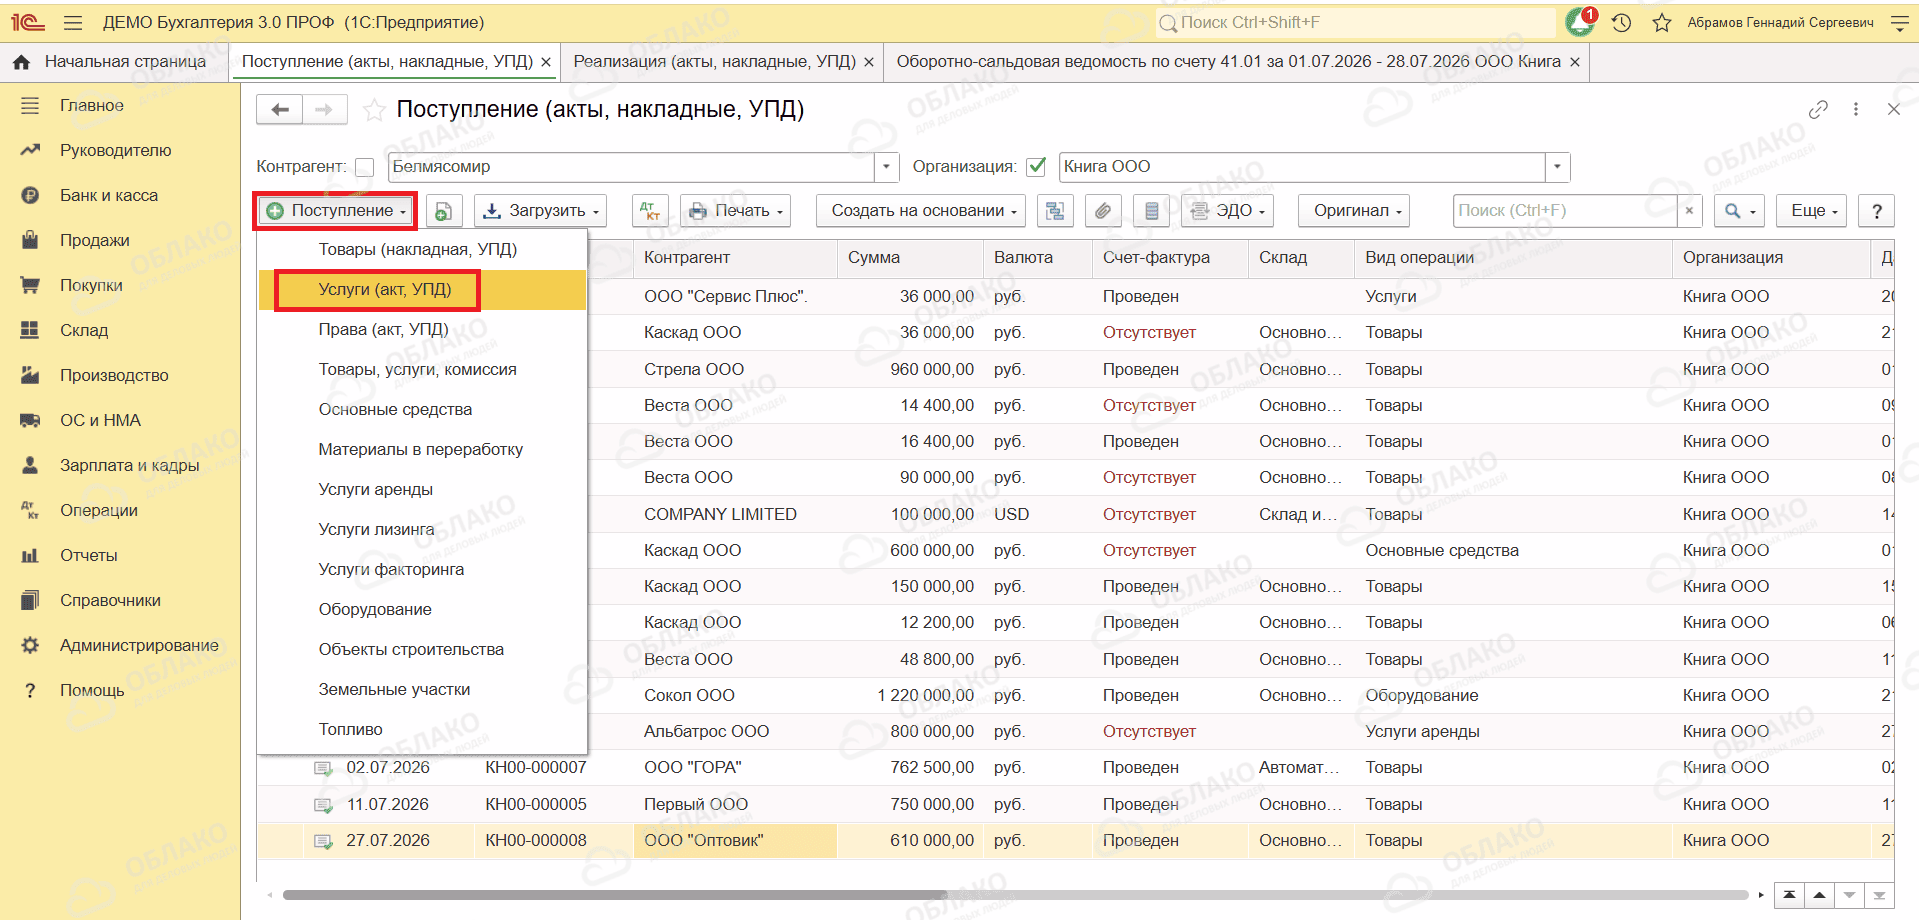This screenshot has height=920, width=1919.
Task: Choose Земельные участки from menu
Action: [x=422, y=690]
